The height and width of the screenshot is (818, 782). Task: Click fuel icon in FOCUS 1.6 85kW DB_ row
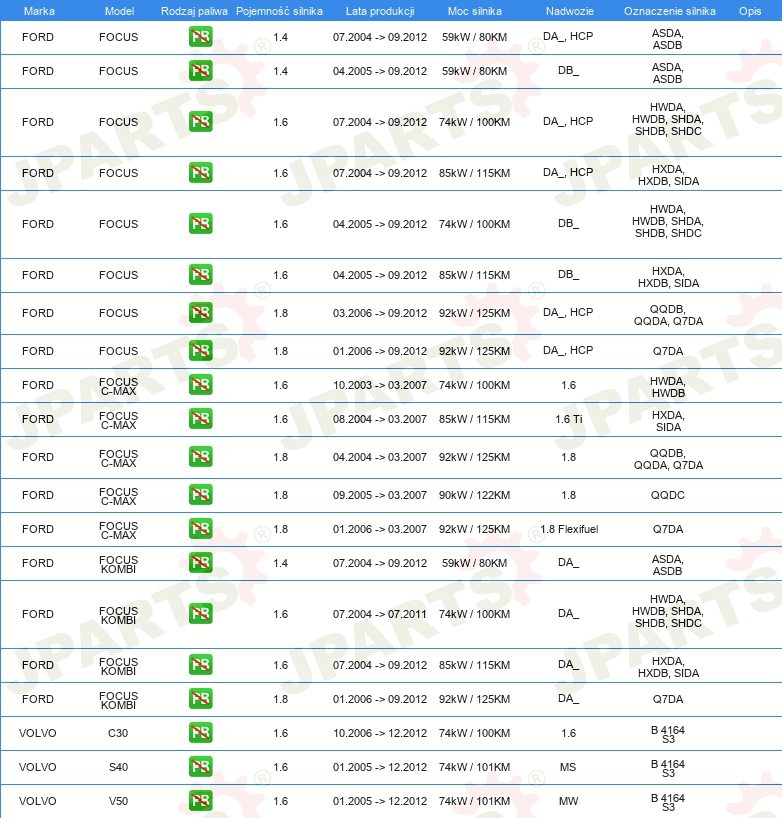pyautogui.click(x=200, y=274)
